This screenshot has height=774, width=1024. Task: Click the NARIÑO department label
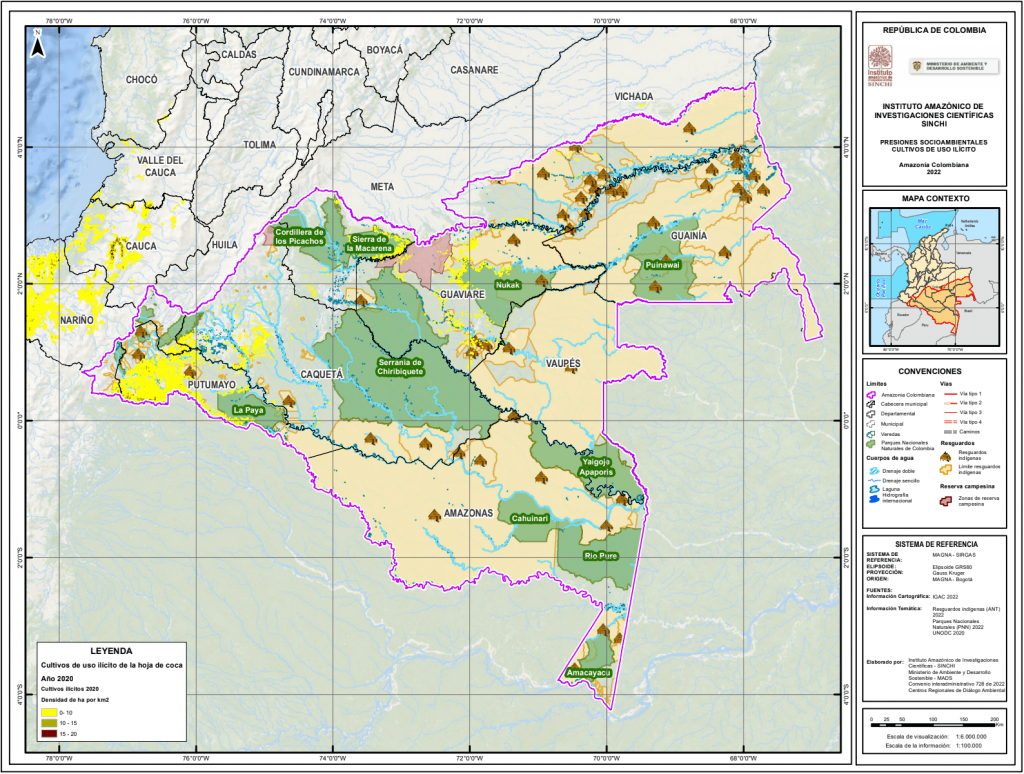click(77, 320)
